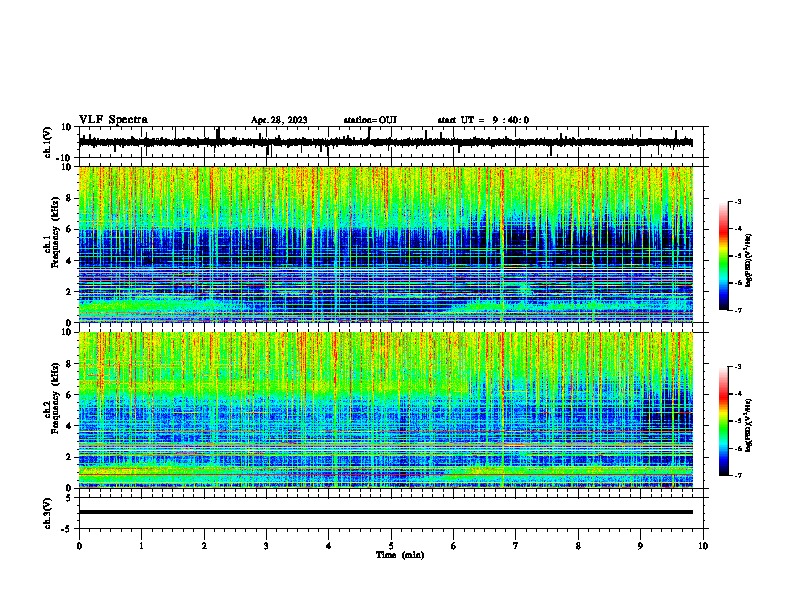Click time axis tick label "4"
The image size is (792, 612).
pyautogui.click(x=329, y=546)
